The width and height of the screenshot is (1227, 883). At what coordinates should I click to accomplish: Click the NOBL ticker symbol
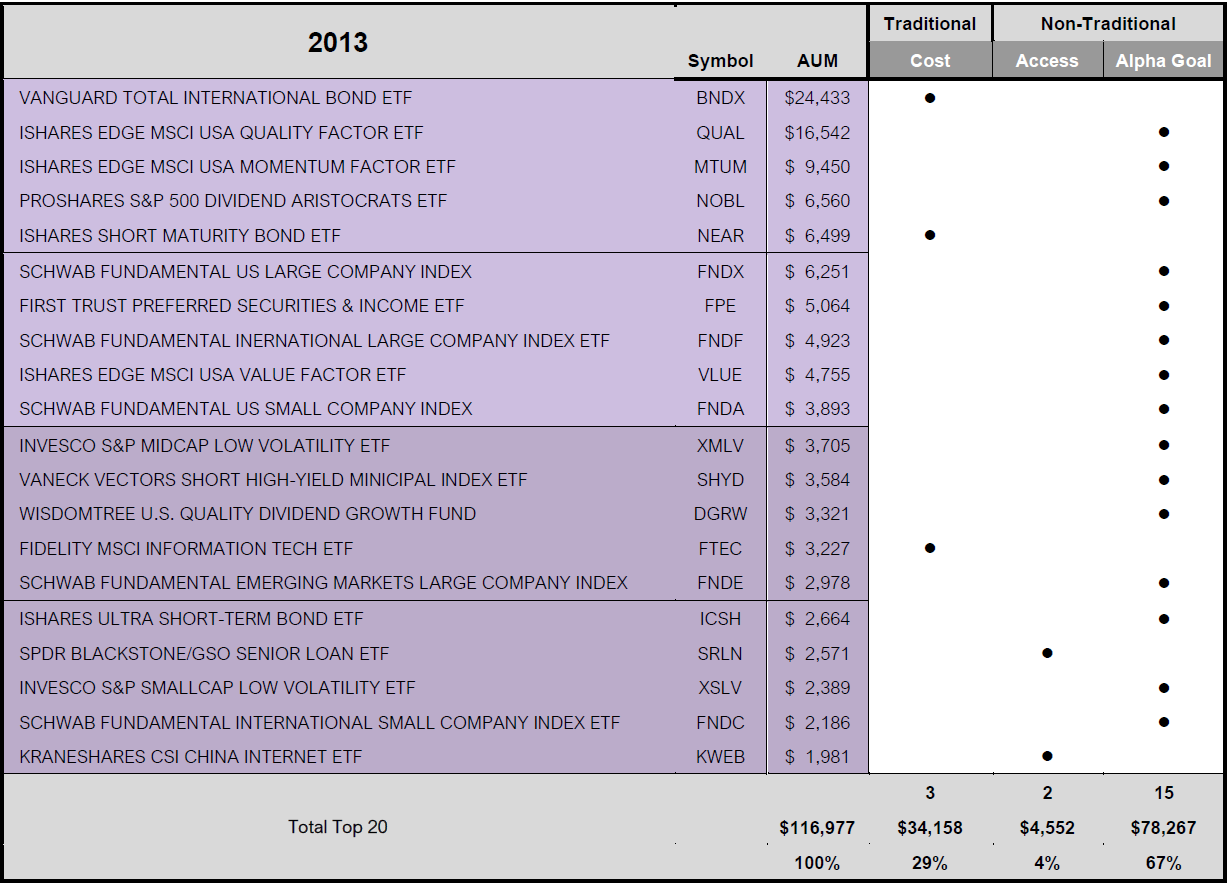pyautogui.click(x=720, y=200)
